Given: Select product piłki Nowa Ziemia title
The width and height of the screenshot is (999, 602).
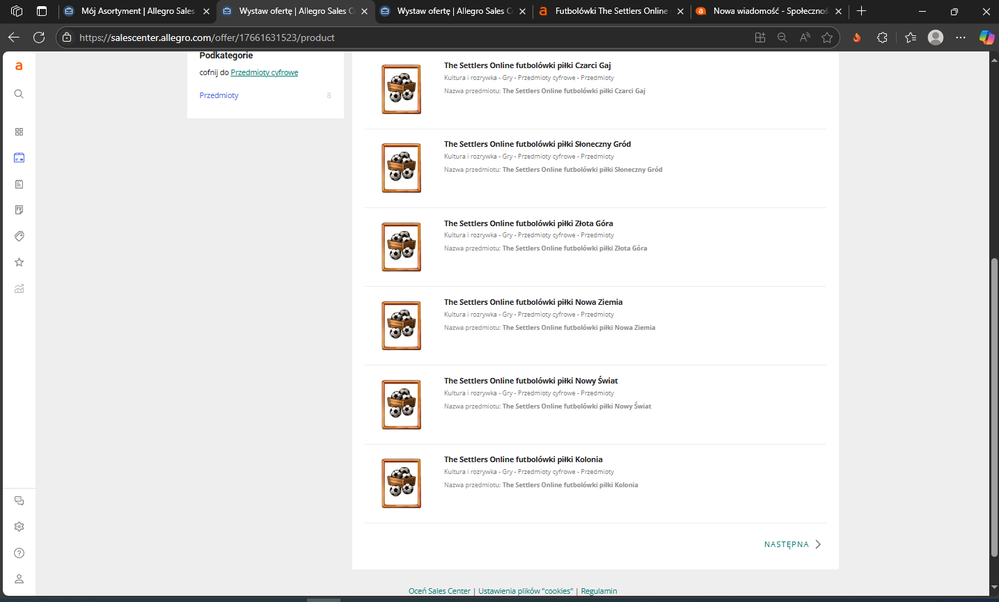Looking at the screenshot, I should (x=533, y=302).
